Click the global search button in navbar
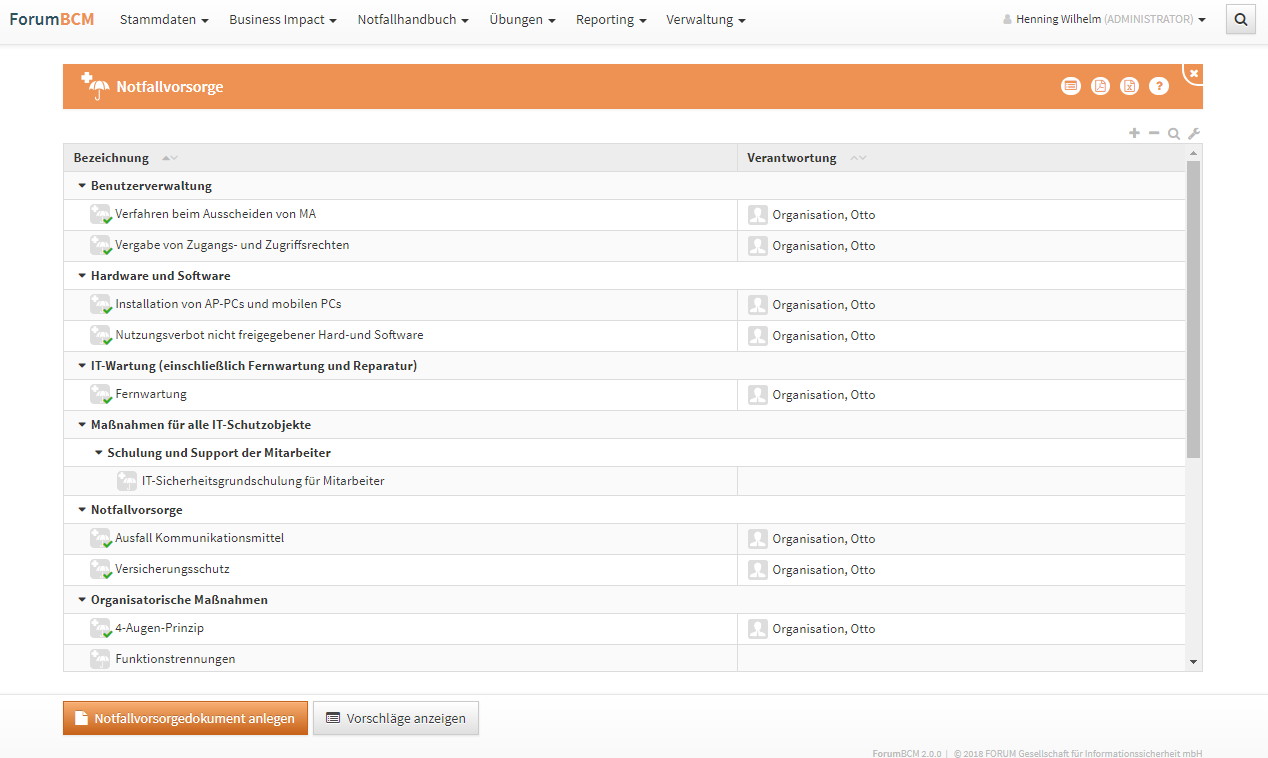Image resolution: width=1268 pixels, height=758 pixels. click(x=1240, y=19)
